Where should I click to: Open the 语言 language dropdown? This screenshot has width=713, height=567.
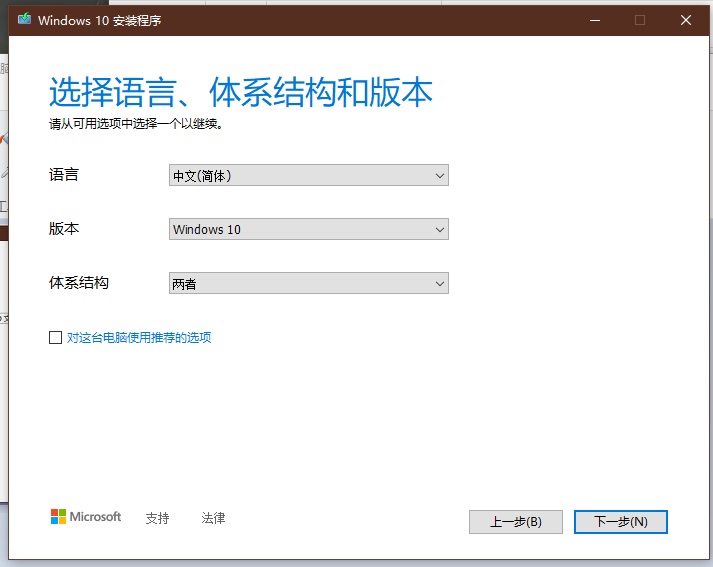(309, 175)
